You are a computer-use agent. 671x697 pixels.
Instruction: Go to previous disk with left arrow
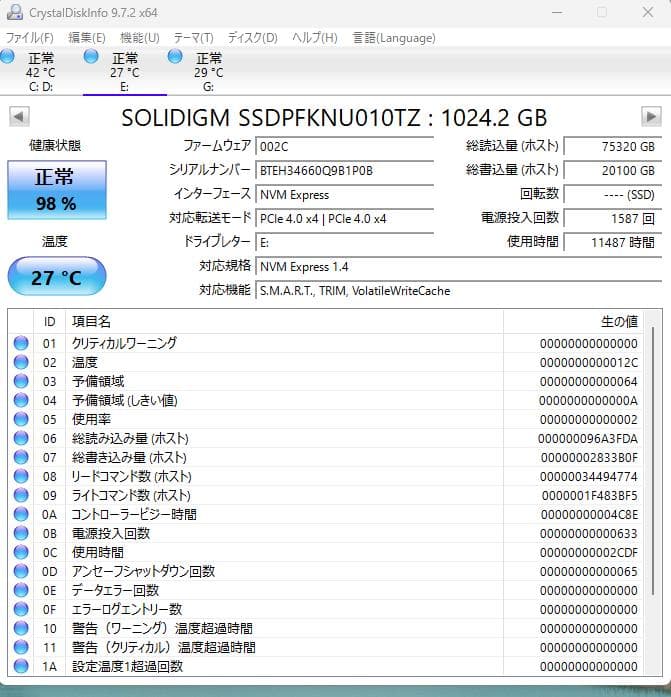click(19, 117)
